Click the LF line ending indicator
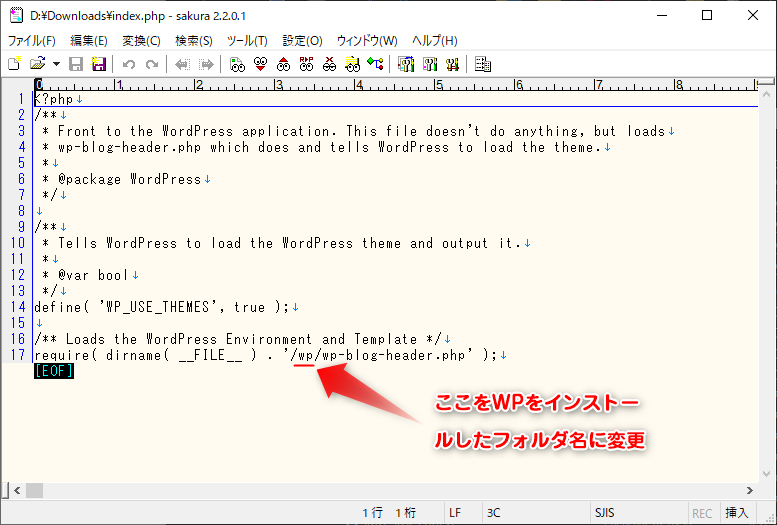Image resolution: width=777 pixels, height=525 pixels. click(x=455, y=513)
